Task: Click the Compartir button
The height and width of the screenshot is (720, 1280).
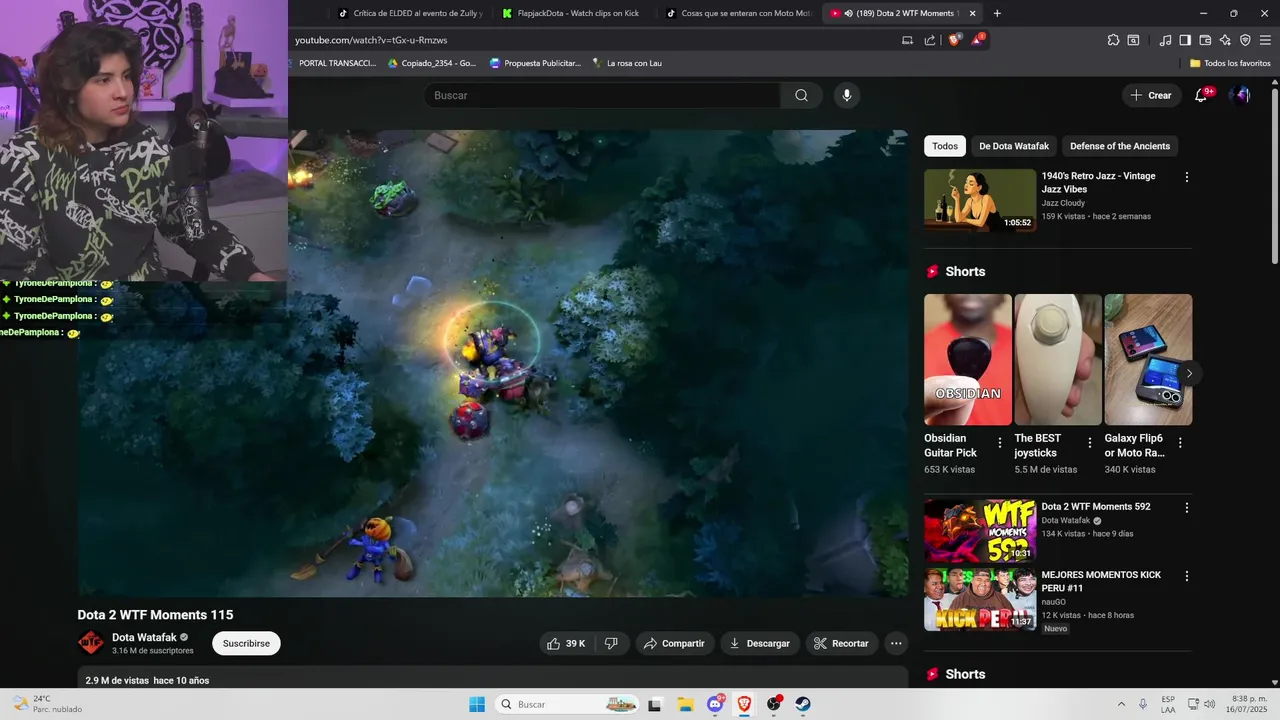Action: pos(675,643)
